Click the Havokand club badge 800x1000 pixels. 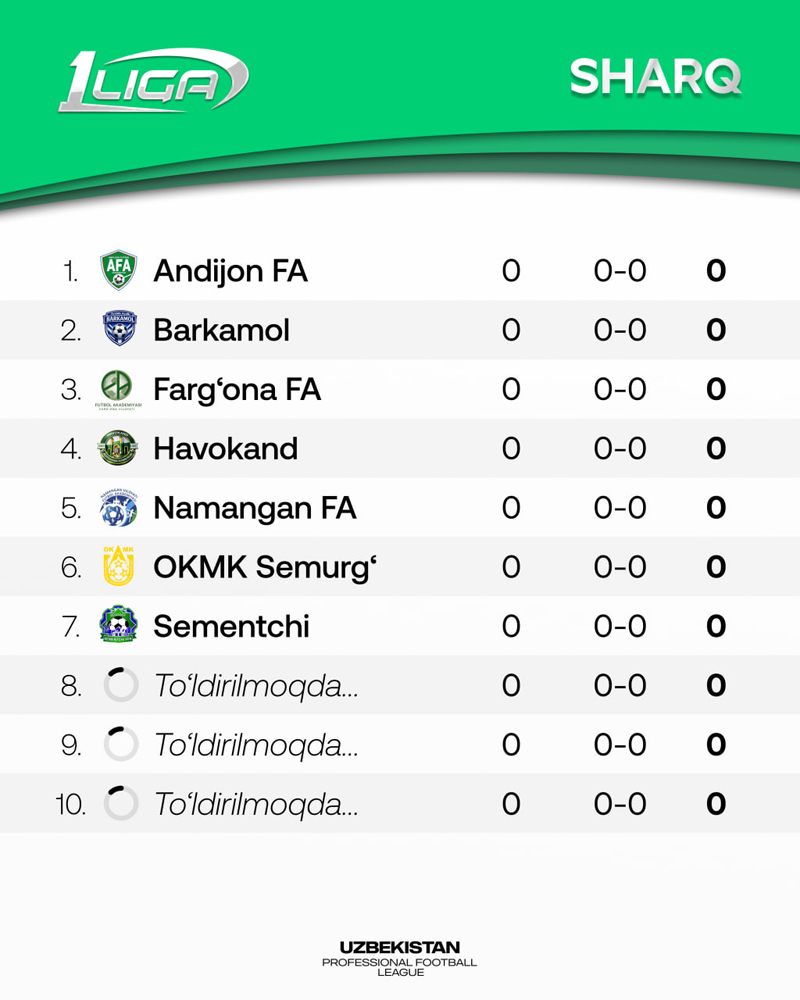[120, 448]
